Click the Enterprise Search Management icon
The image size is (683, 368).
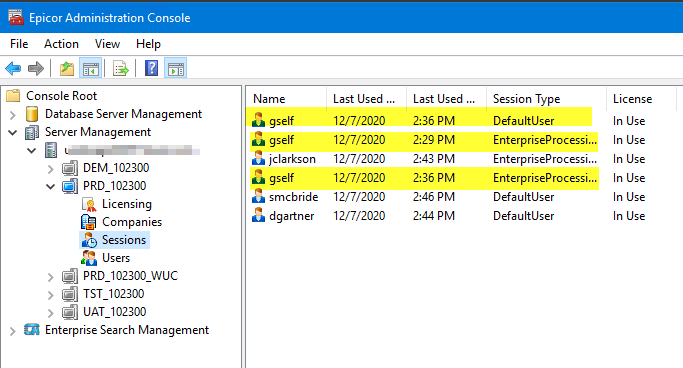tap(32, 330)
